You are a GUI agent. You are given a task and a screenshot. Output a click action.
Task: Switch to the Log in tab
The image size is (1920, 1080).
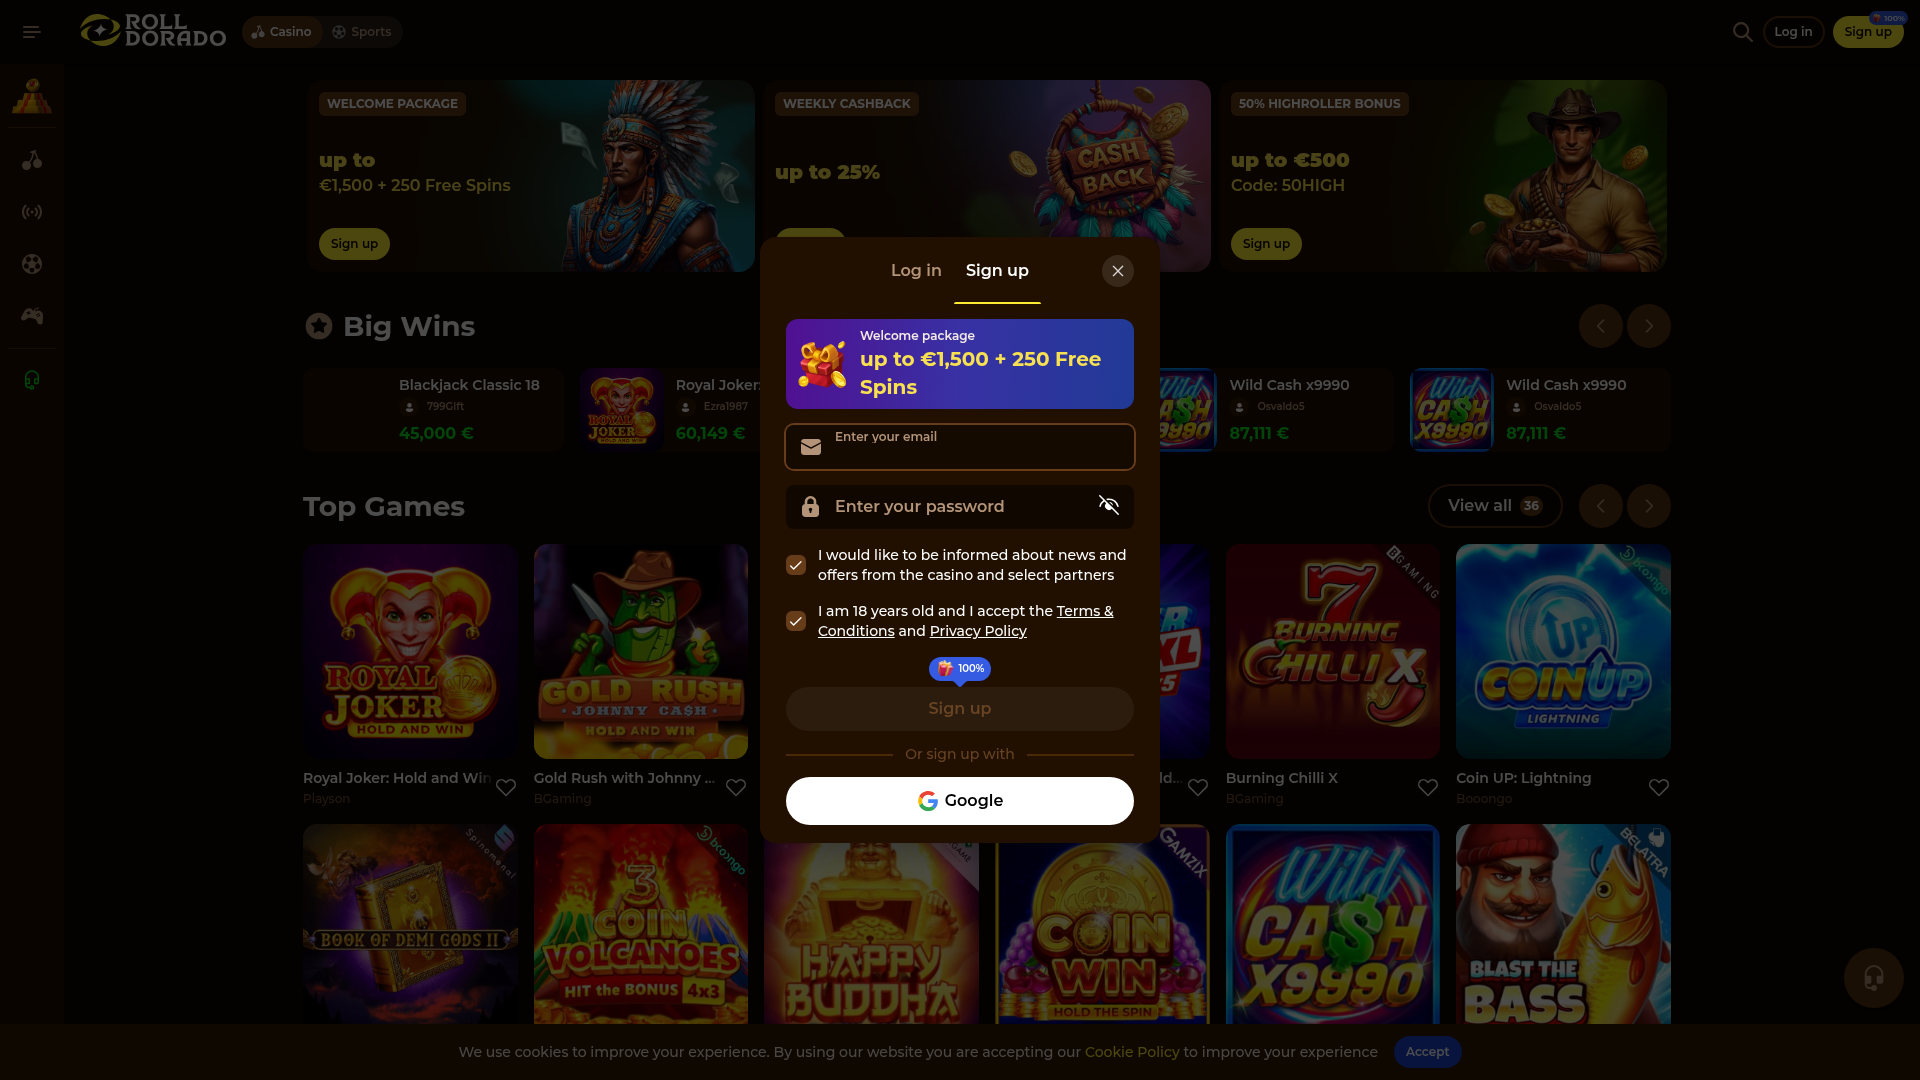pos(916,271)
